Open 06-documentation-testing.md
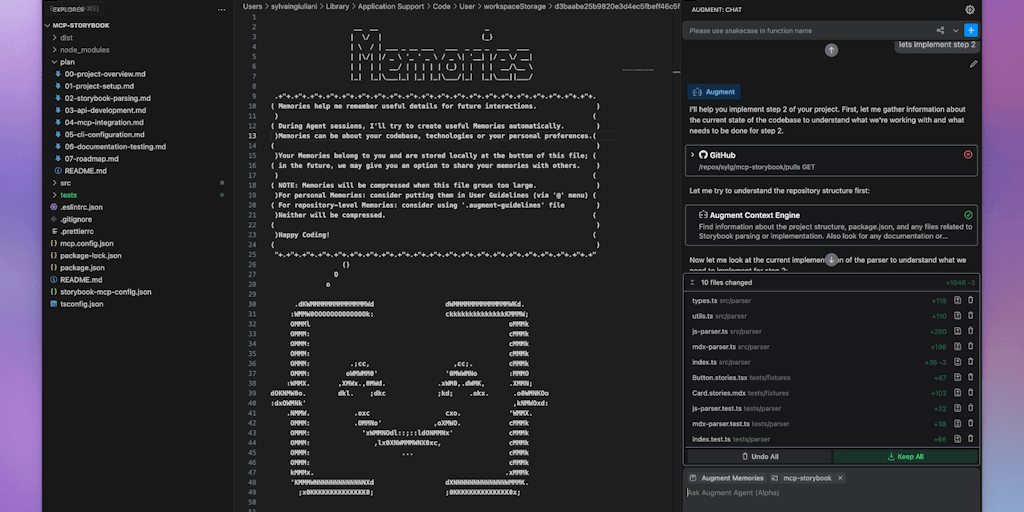Screen dimensions: 1024x512 (x=115, y=146)
